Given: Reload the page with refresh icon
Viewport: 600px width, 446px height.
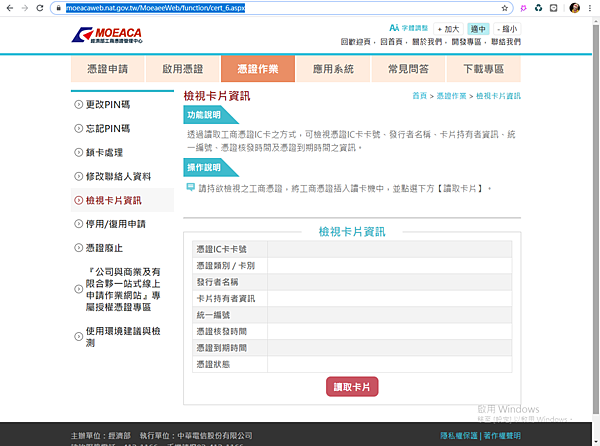Looking at the screenshot, I should click(40, 8).
